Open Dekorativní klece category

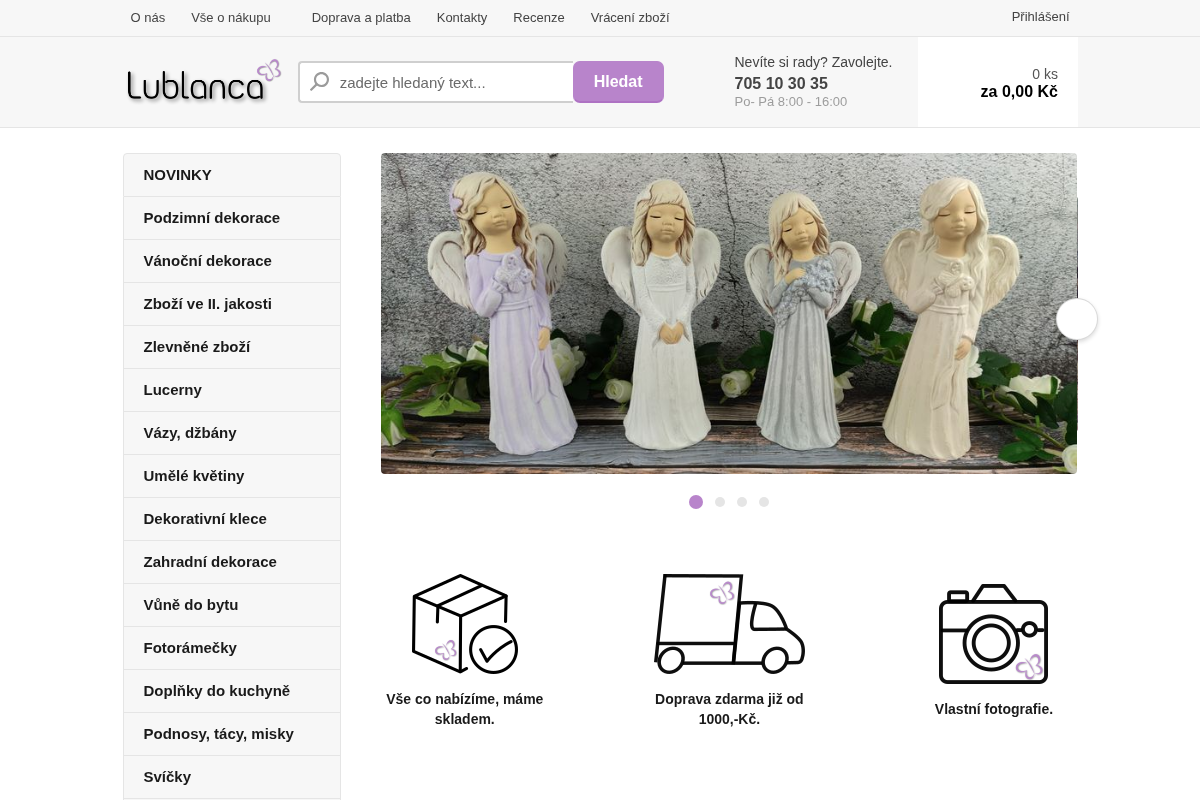click(232, 519)
